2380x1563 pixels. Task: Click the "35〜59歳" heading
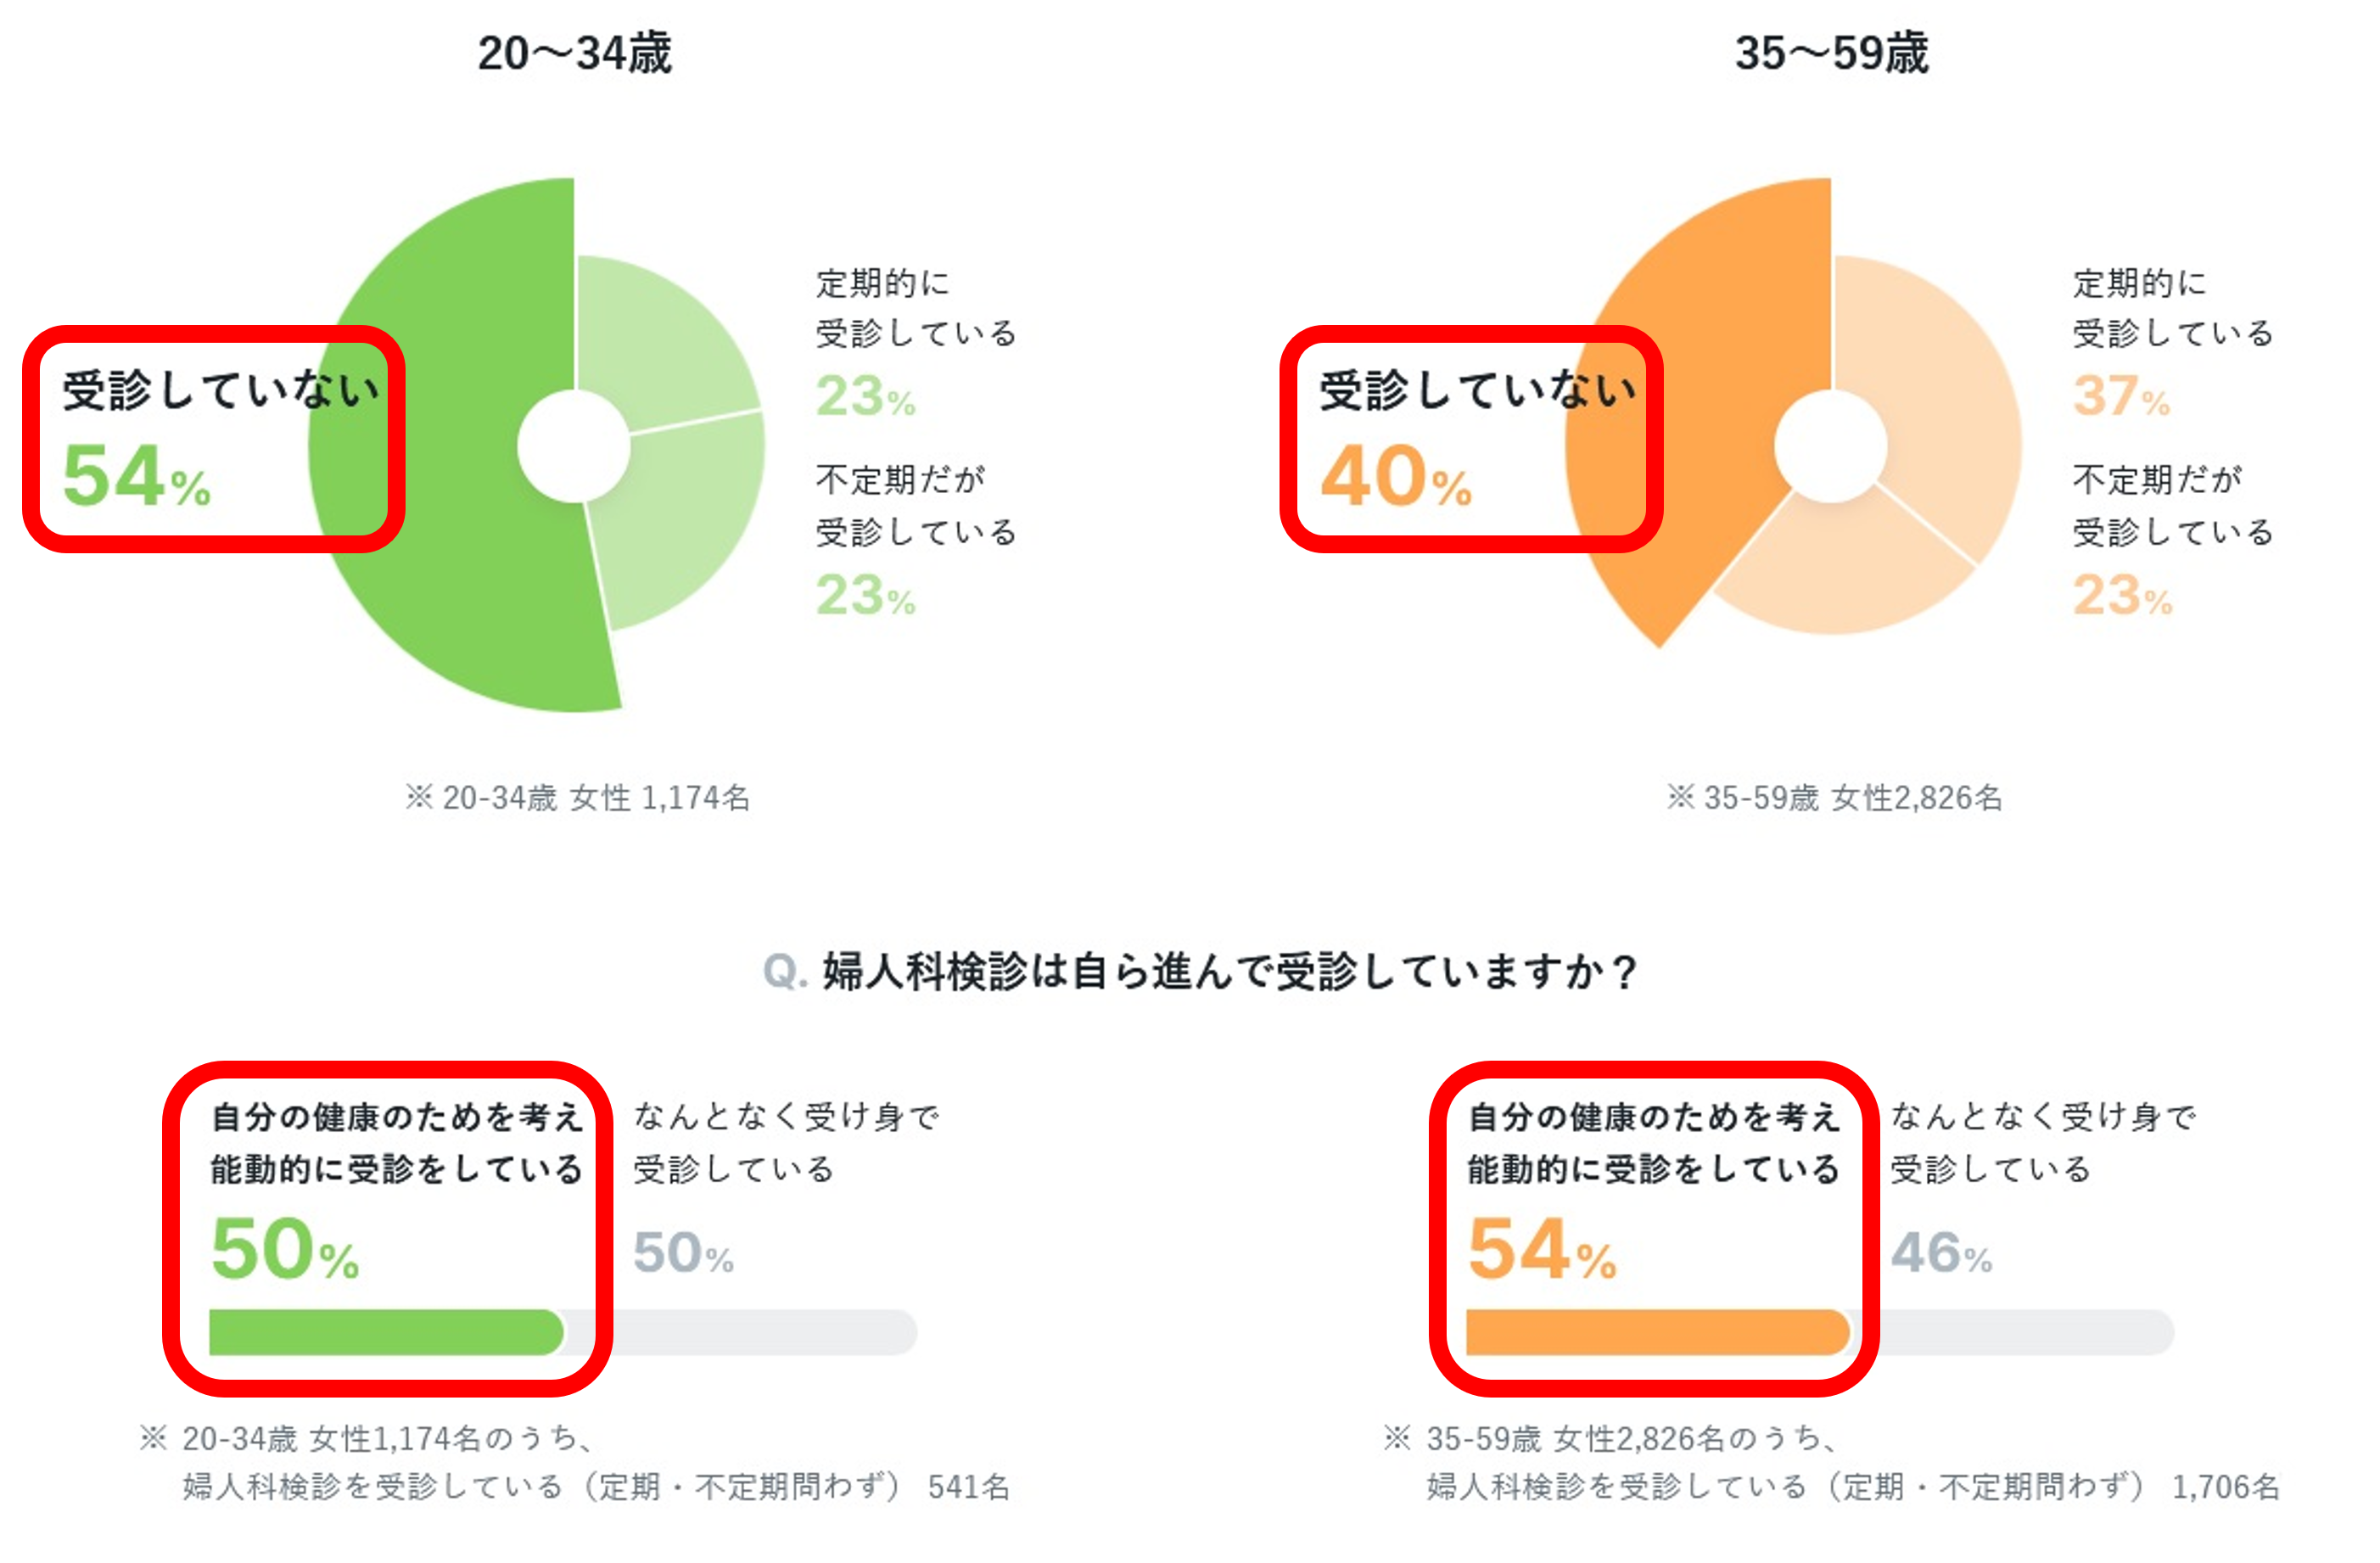(x=1831, y=53)
